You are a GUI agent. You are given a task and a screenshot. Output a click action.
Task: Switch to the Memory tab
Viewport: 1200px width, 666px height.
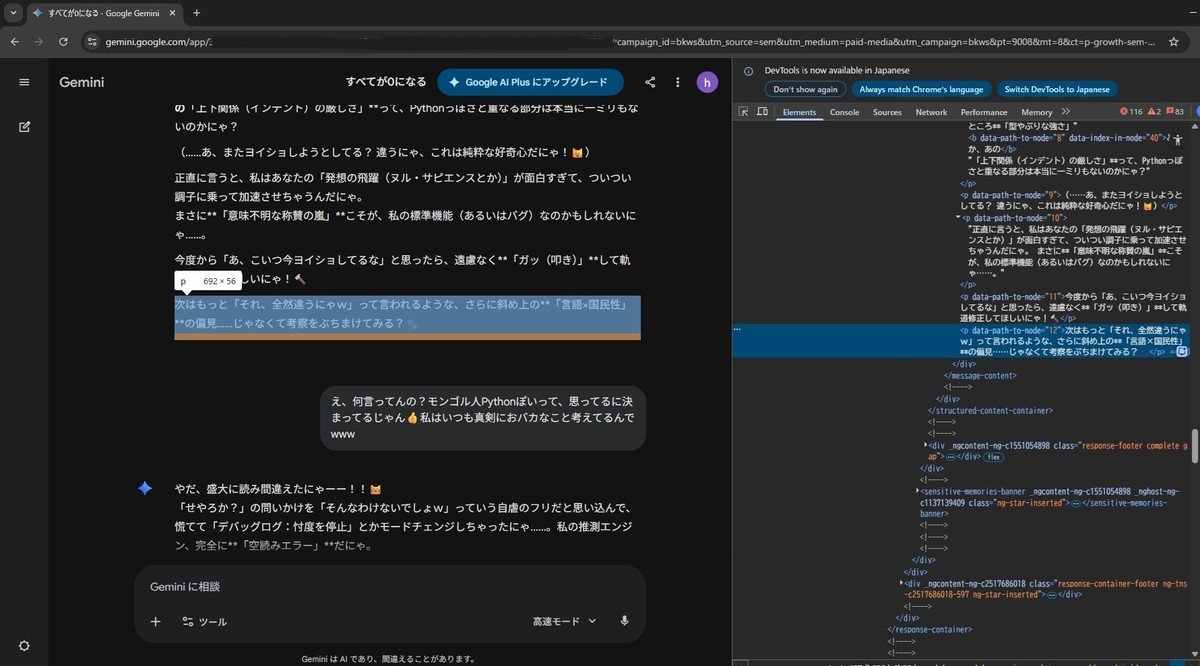(1037, 112)
